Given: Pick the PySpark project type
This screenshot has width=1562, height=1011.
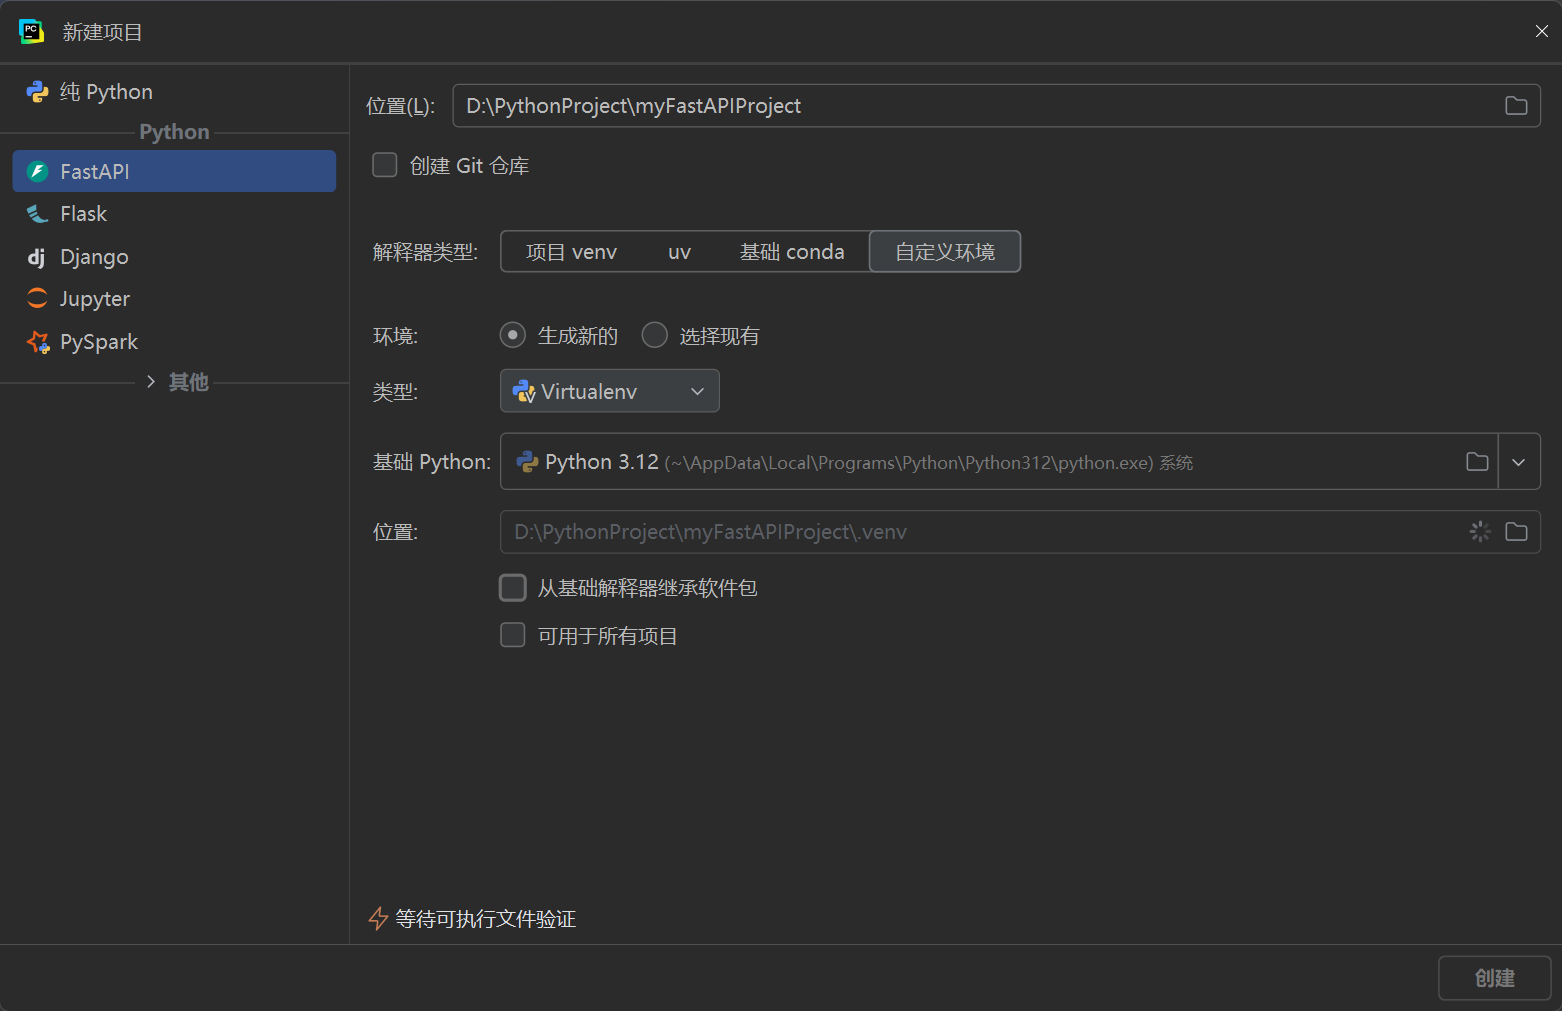Looking at the screenshot, I should 174,342.
